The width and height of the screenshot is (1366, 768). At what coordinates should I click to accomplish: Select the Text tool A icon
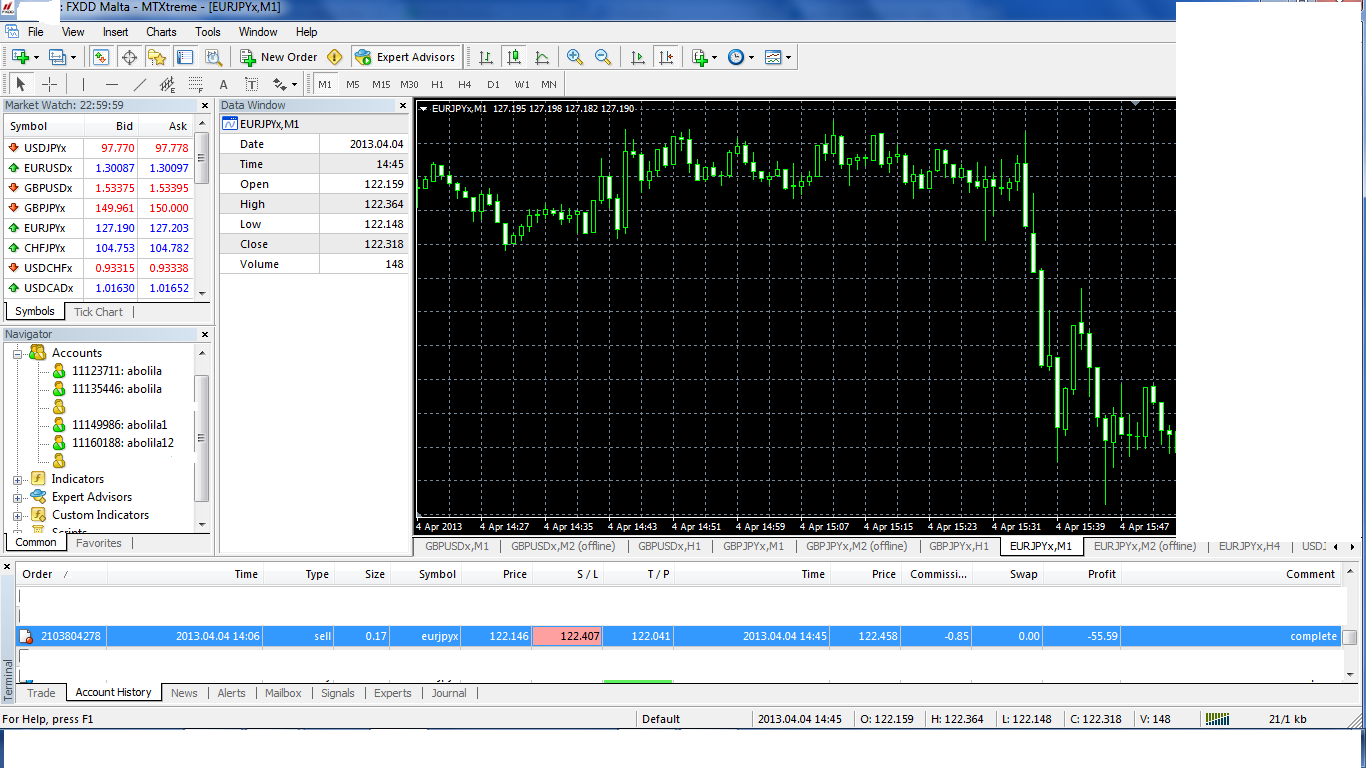click(x=223, y=84)
